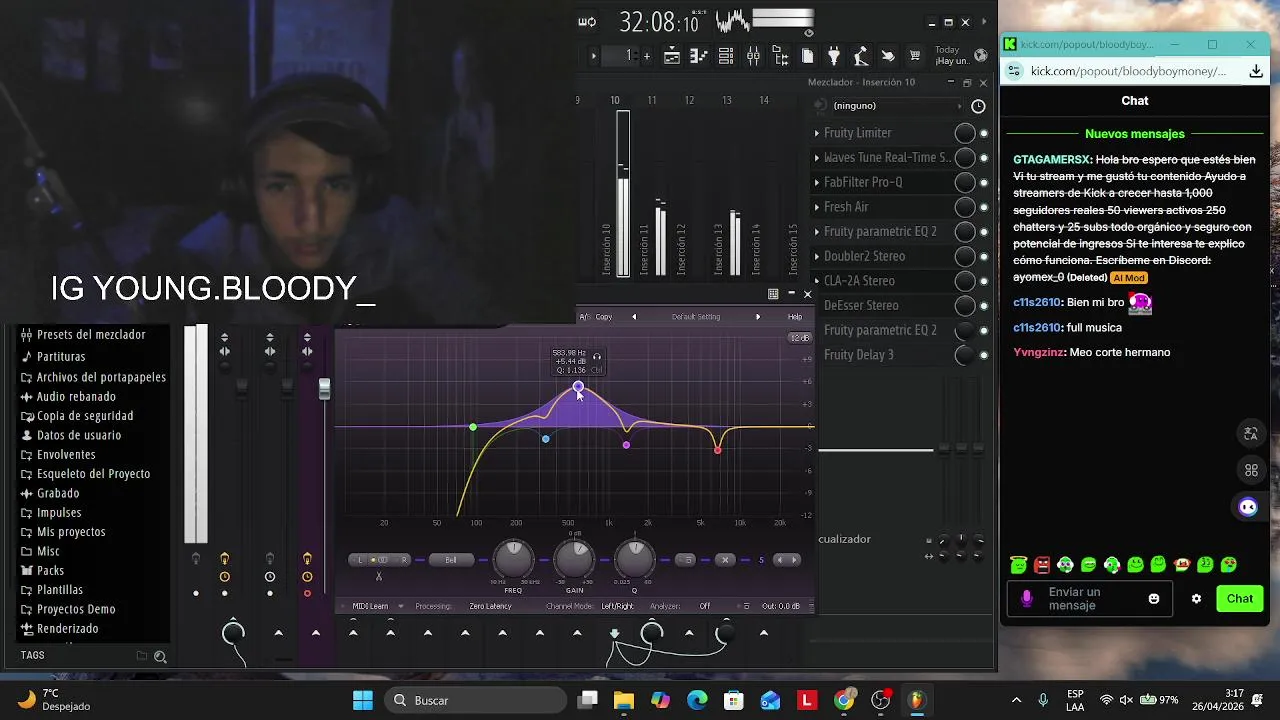The width and height of the screenshot is (1280, 720).
Task: Open the content library shopping cart icon
Action: 915,55
